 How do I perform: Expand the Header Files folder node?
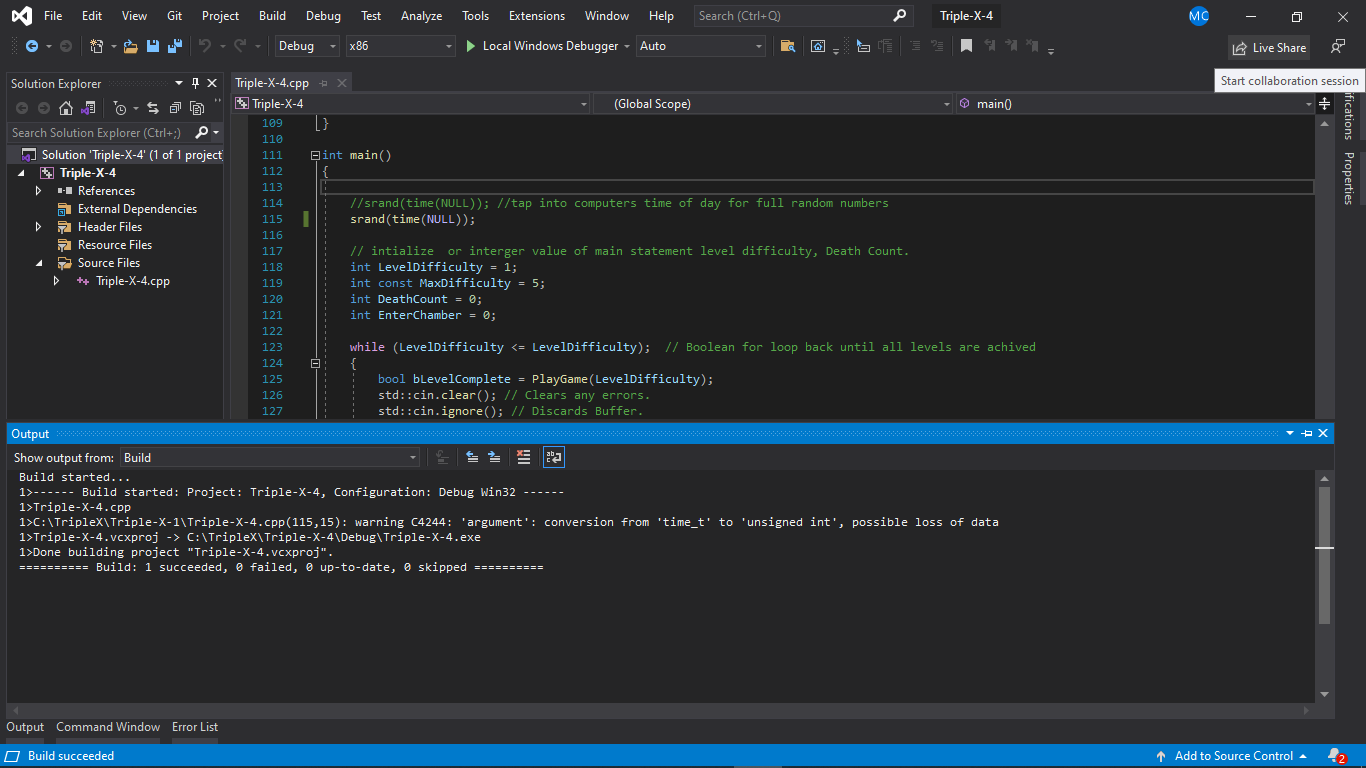(38, 227)
